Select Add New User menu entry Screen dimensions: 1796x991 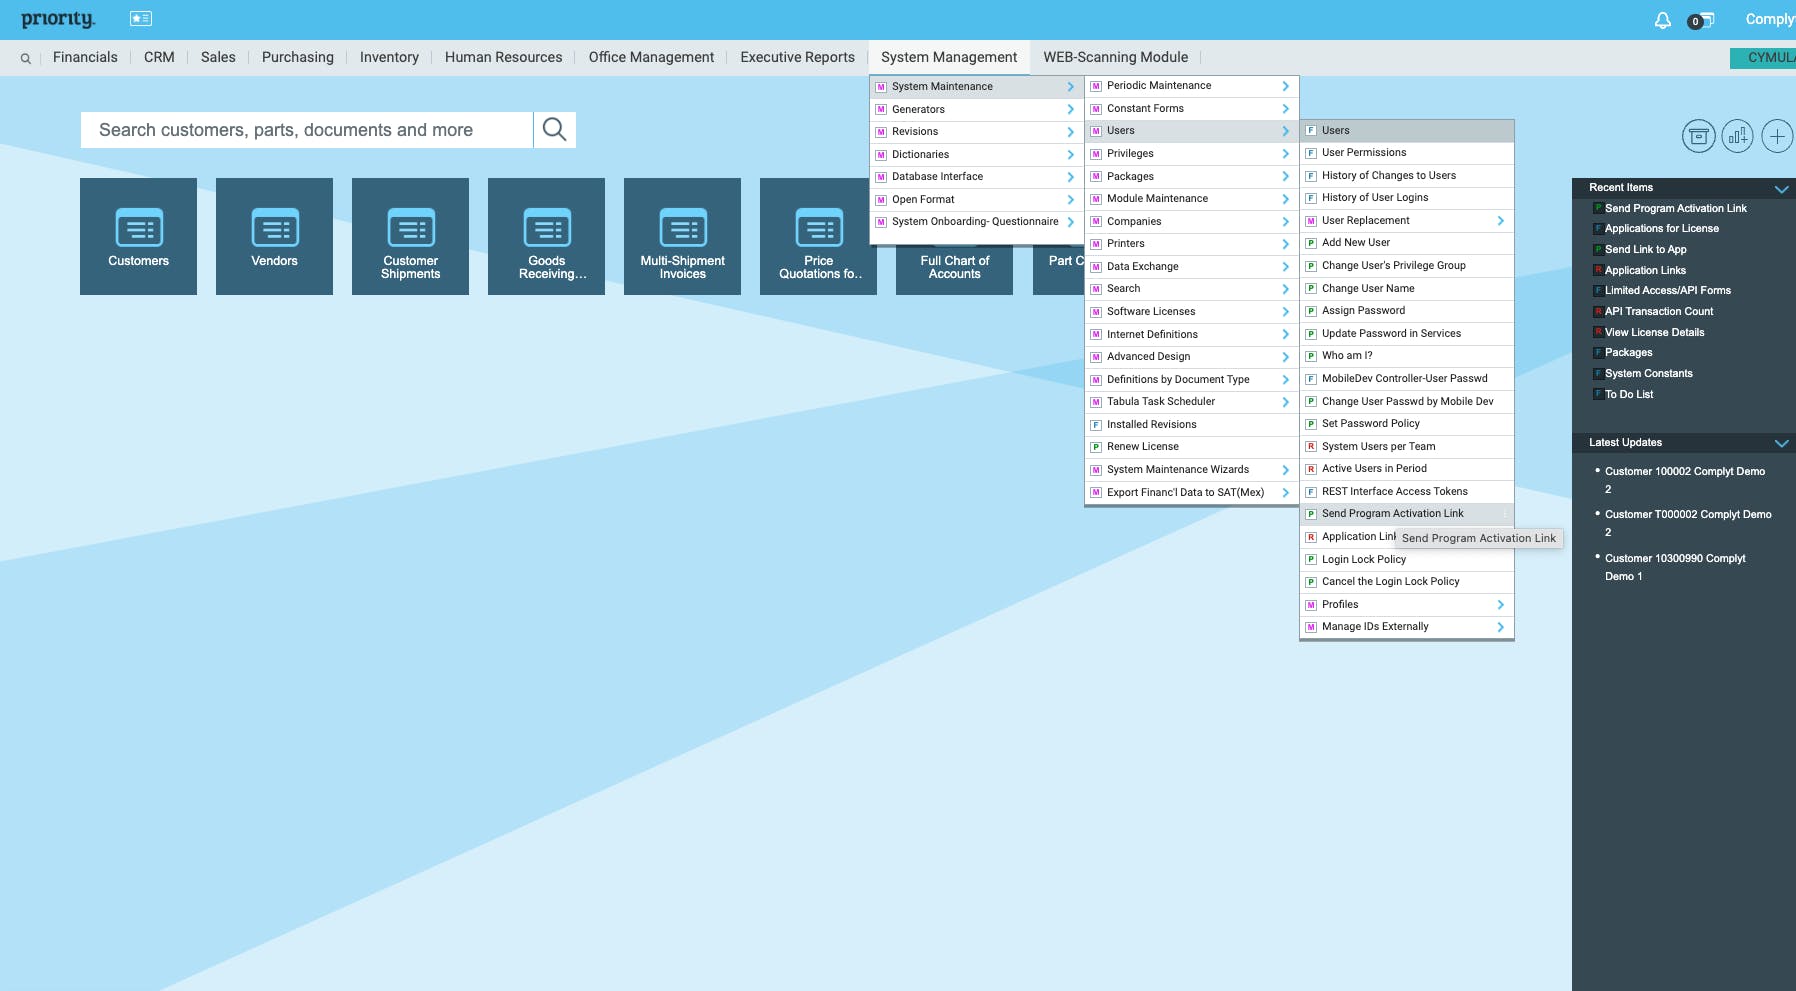(1407, 243)
